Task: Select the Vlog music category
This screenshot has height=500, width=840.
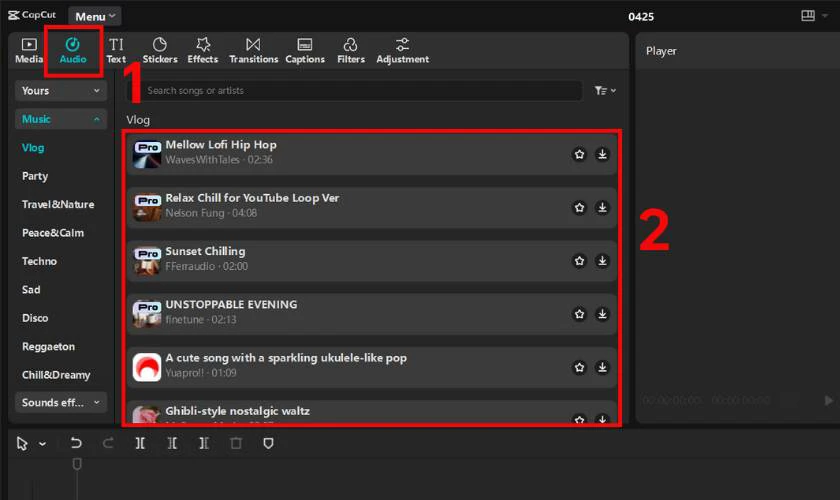Action: [x=33, y=147]
